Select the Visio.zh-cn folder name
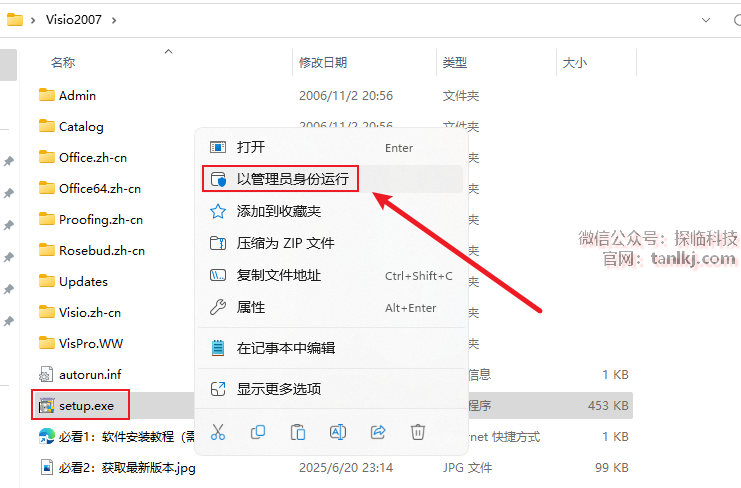 click(90, 312)
